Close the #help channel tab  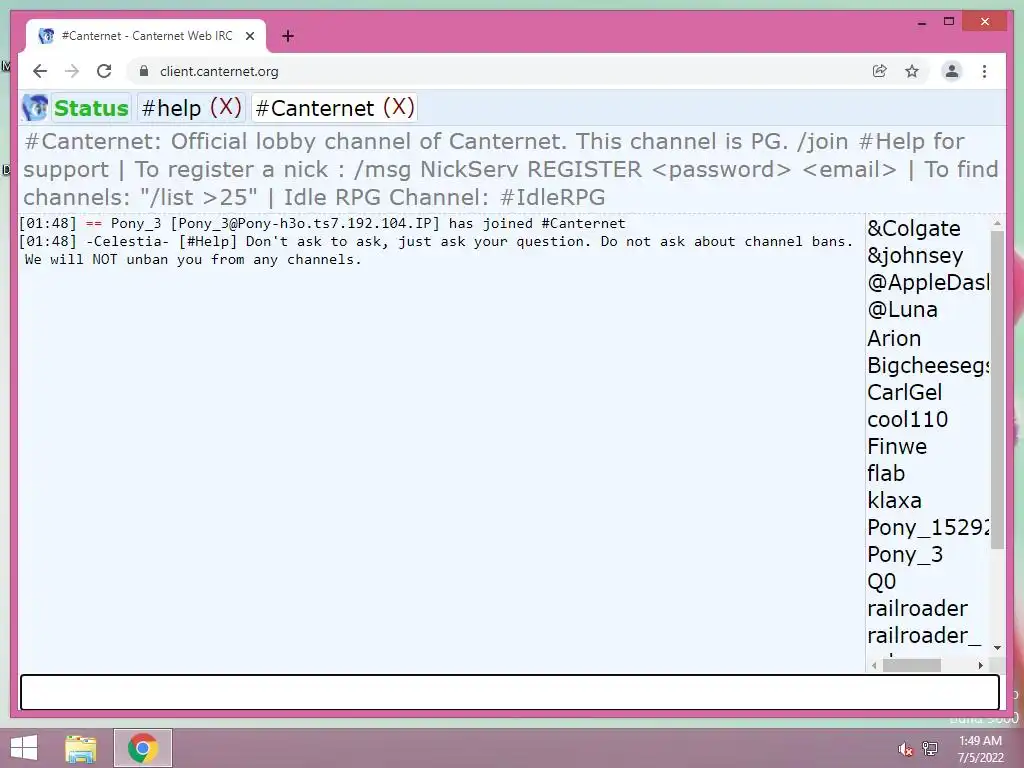(x=226, y=107)
